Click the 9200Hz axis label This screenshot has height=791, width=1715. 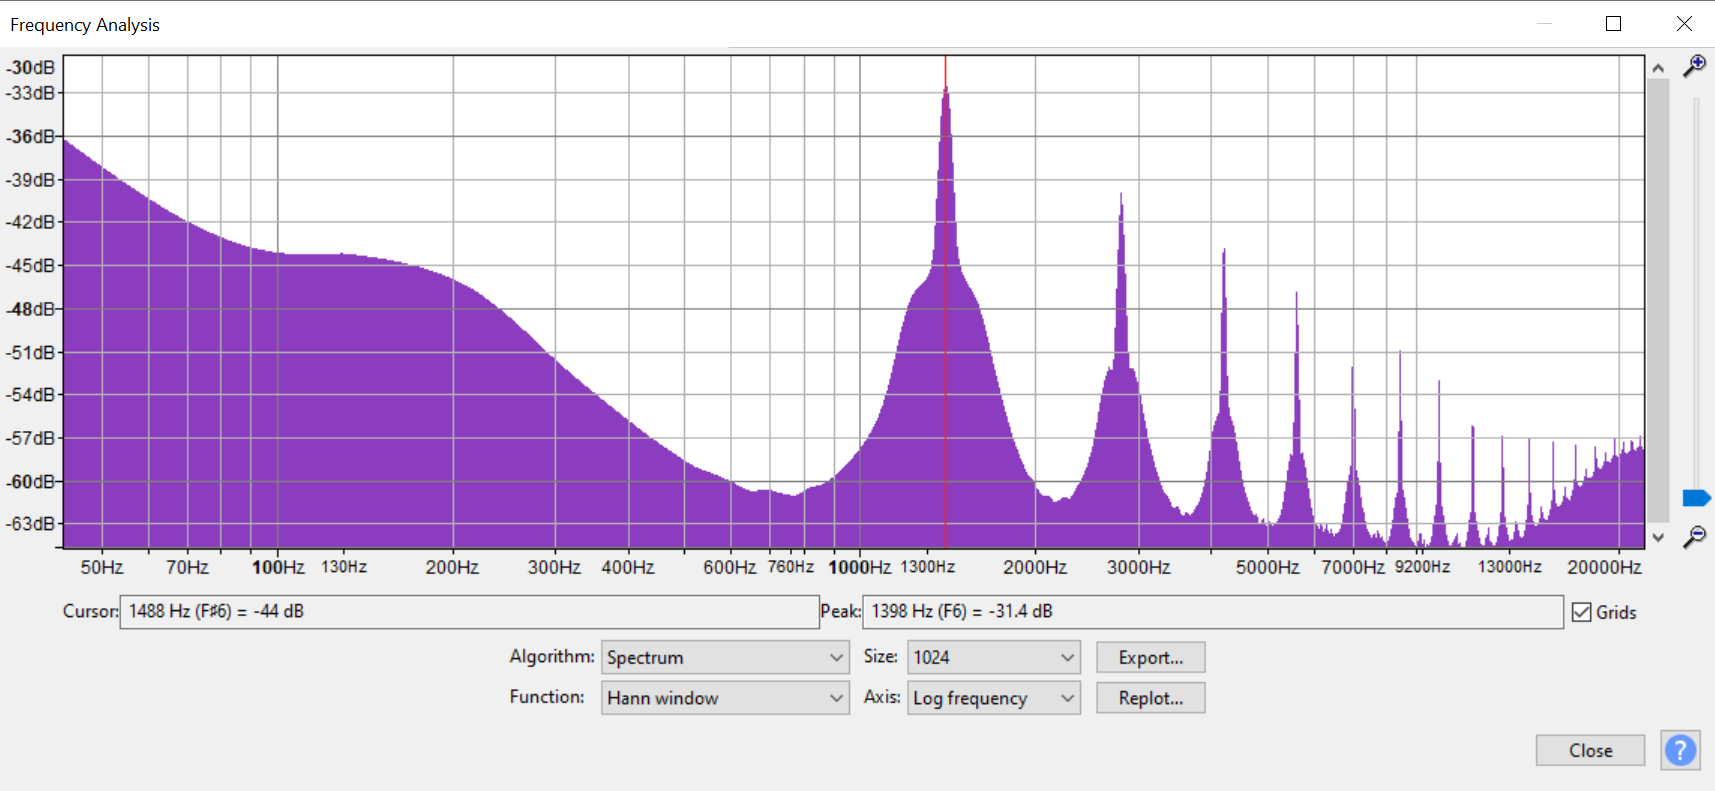[1422, 567]
